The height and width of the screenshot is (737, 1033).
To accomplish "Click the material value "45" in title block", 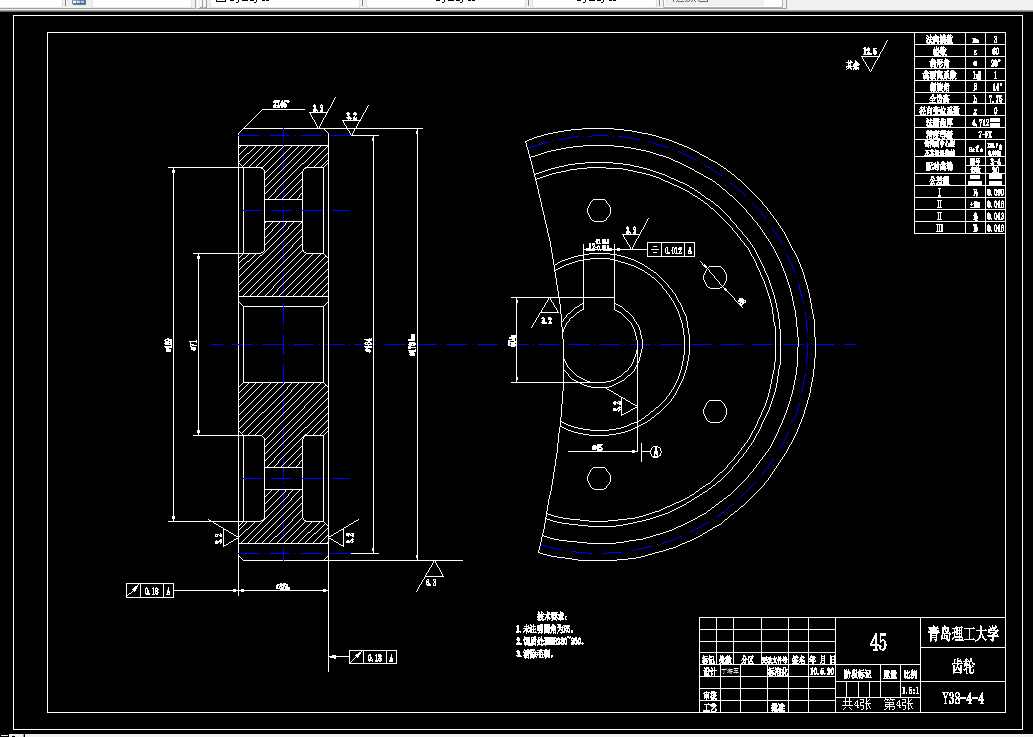I will (x=878, y=641).
